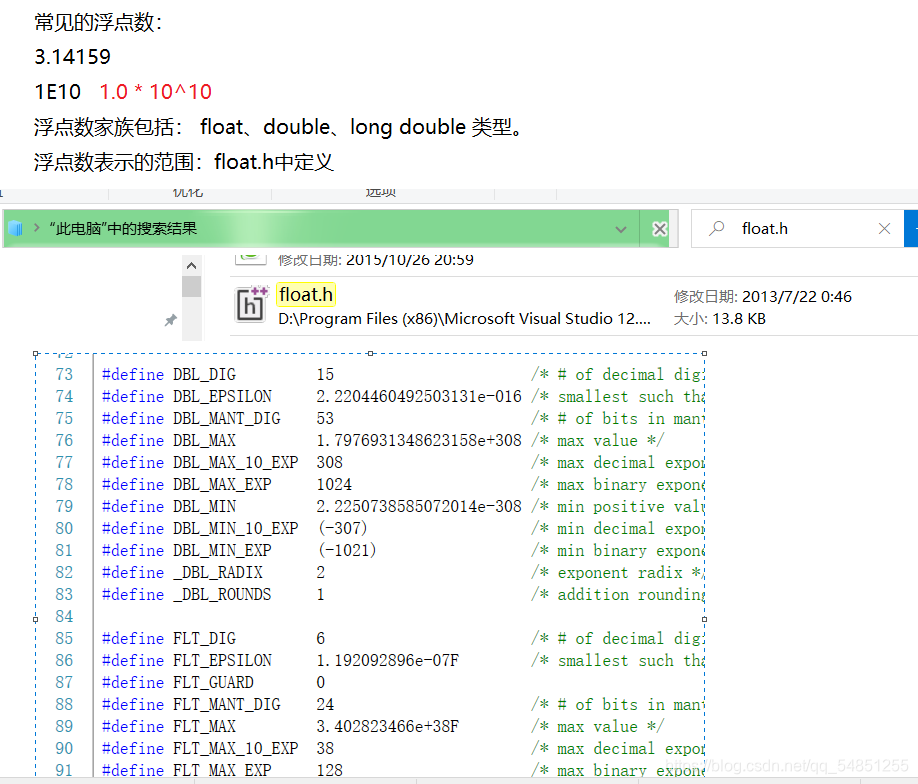Click DBL_EPSILON value on line 74
The image size is (918, 784).
pos(419,396)
